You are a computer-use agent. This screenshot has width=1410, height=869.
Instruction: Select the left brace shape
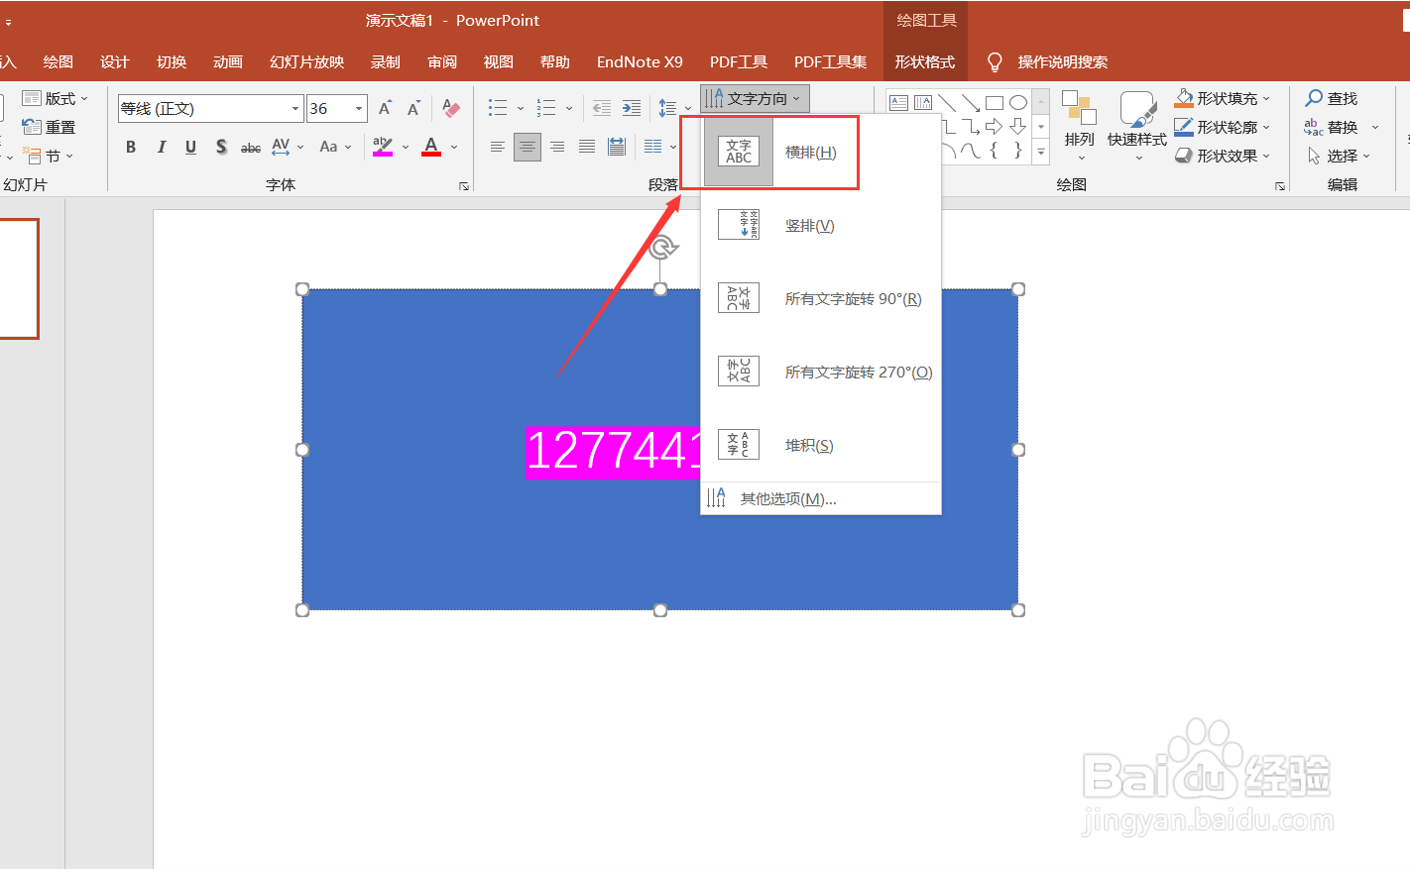click(994, 150)
